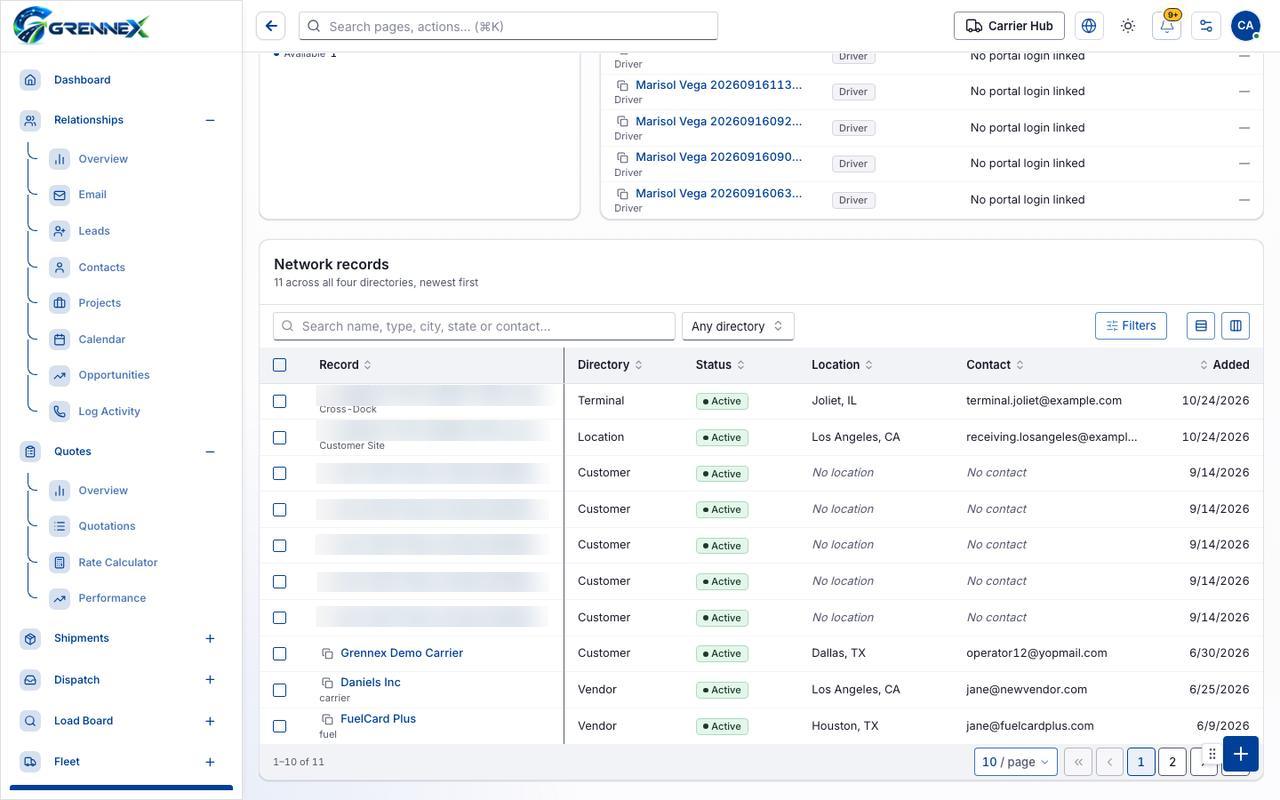Click the Filters button
1280x800 pixels.
click(x=1131, y=326)
